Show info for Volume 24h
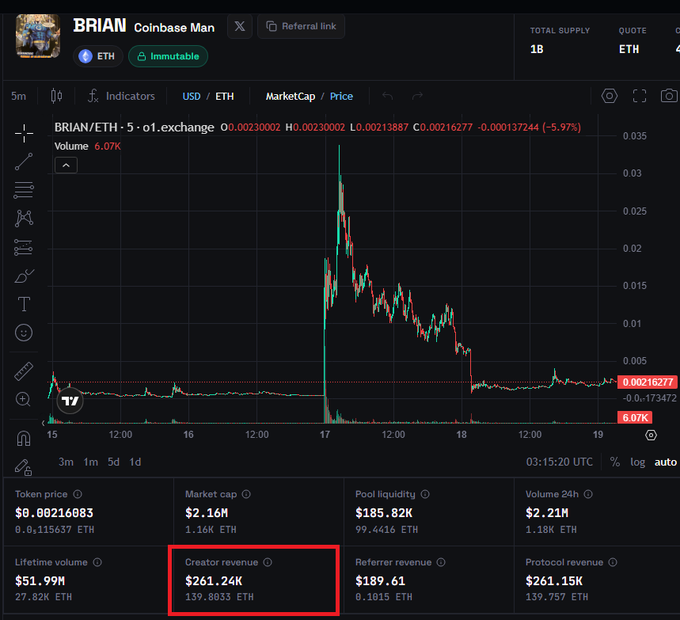 588,494
